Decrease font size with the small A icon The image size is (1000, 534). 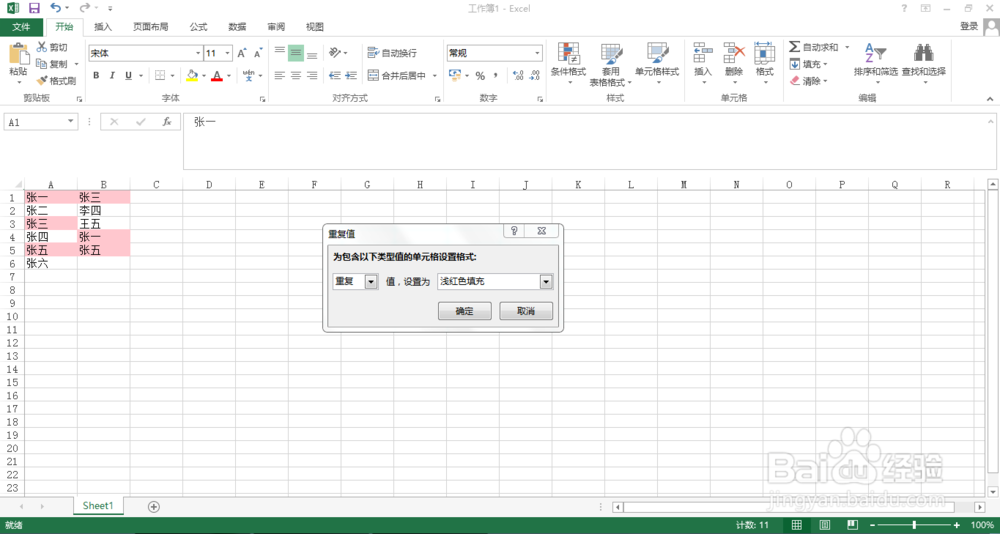click(x=258, y=54)
